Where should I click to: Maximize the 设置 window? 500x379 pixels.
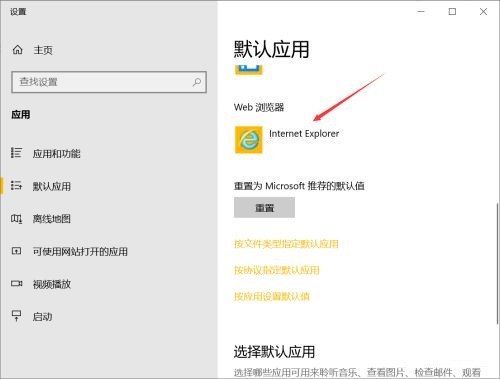click(452, 12)
